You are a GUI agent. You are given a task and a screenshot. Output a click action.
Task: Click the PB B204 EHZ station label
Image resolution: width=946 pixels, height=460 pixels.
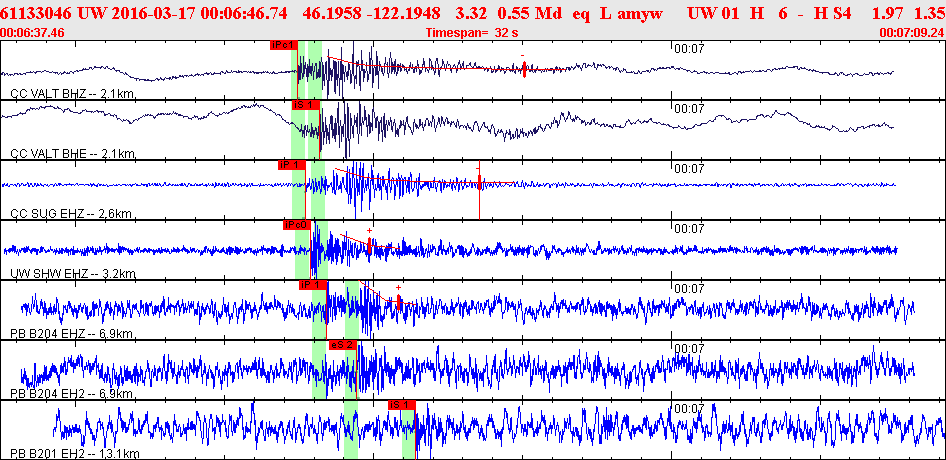coord(72,333)
